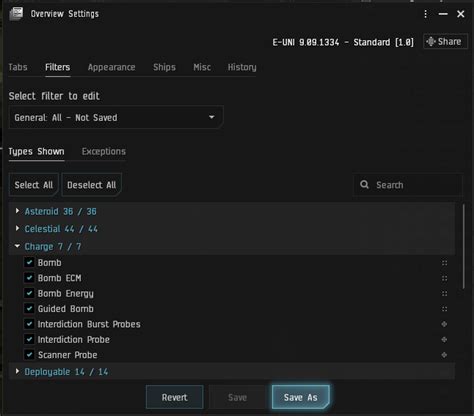Screen dimensions: 474x416
Task: Open the three-dot more options menu
Action: point(426,14)
